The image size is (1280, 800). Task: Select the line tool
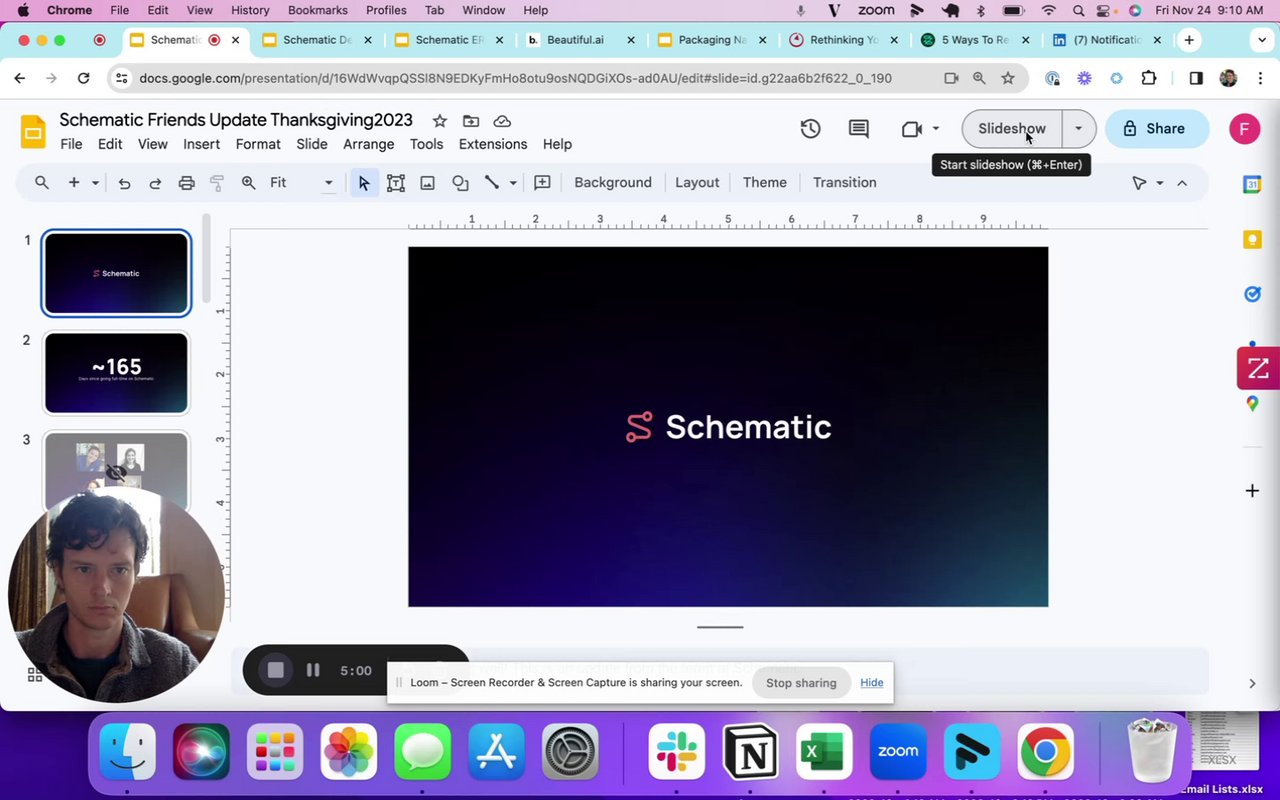pos(492,182)
